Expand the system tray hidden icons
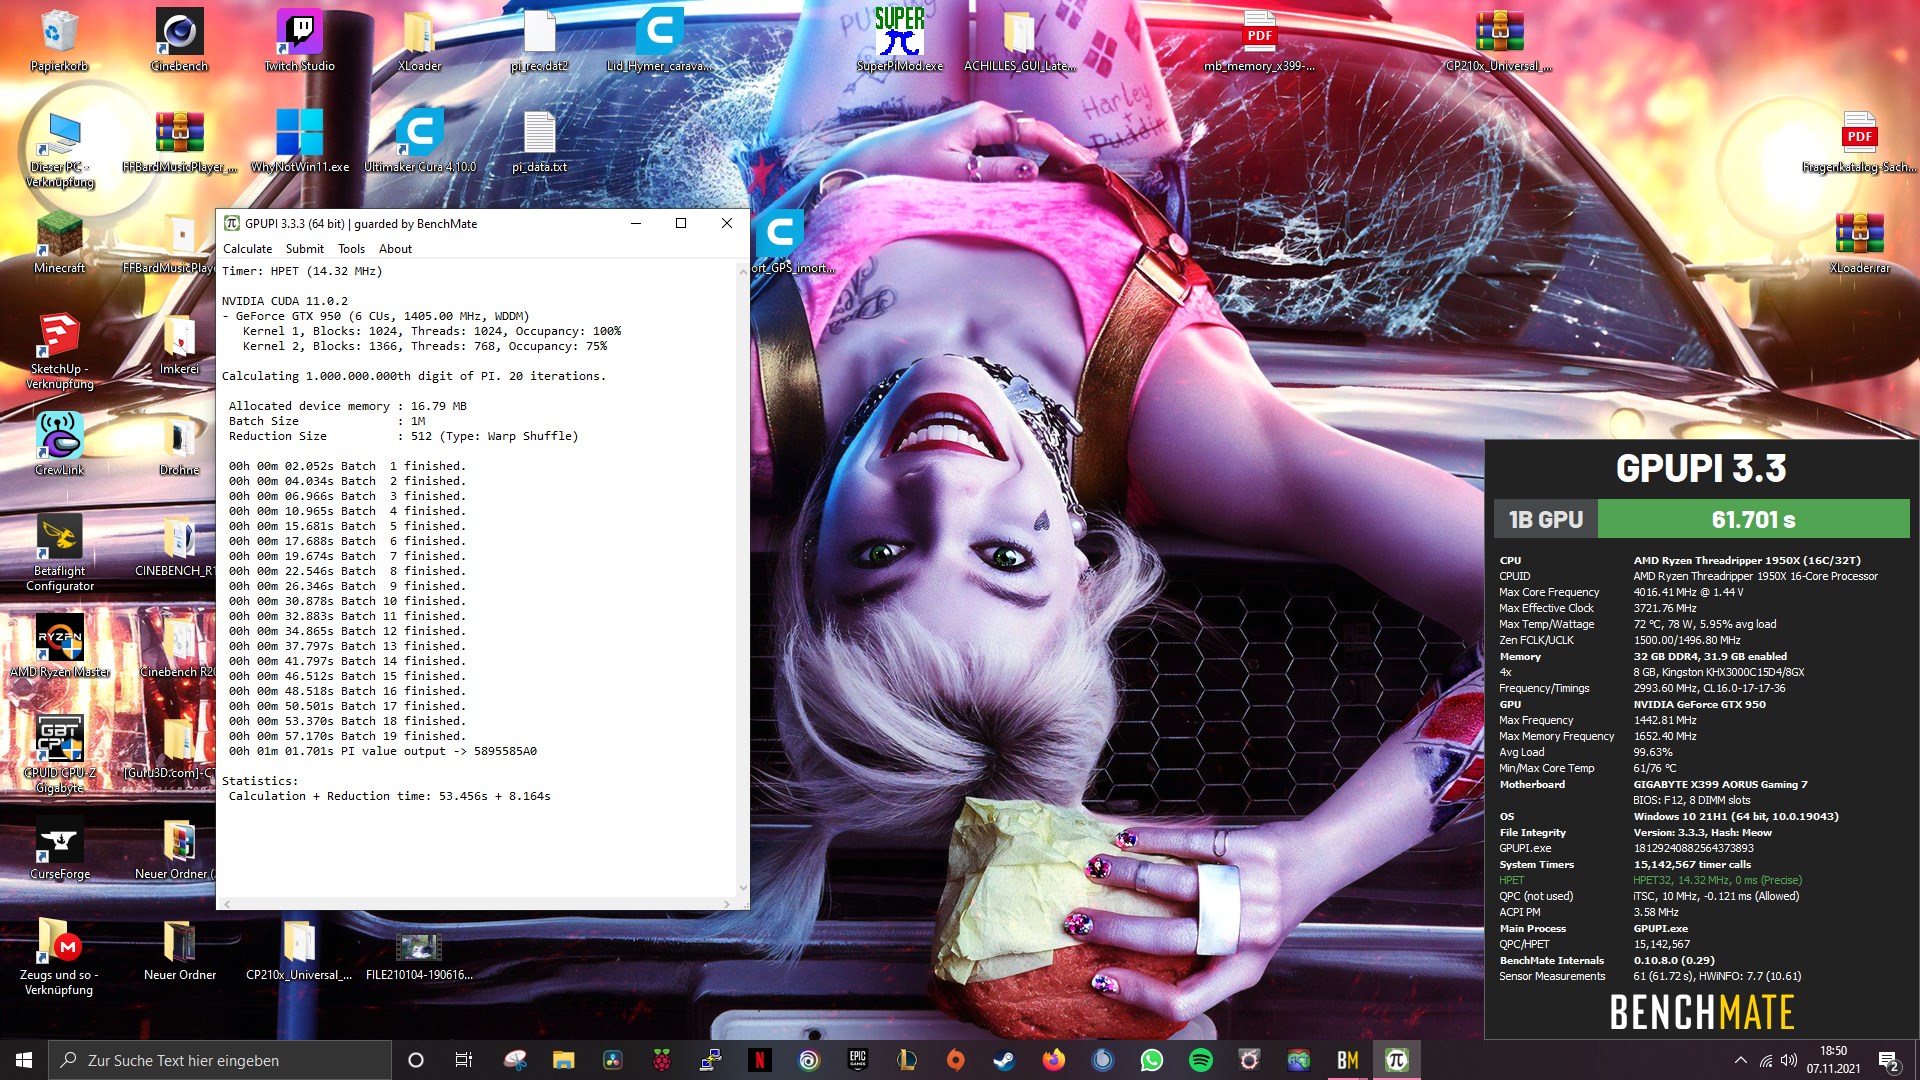This screenshot has width=1920, height=1080. point(1740,1060)
